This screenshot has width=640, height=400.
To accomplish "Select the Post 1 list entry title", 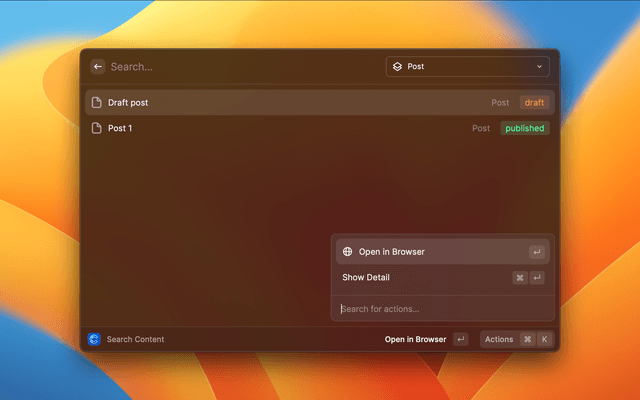I will tap(120, 128).
